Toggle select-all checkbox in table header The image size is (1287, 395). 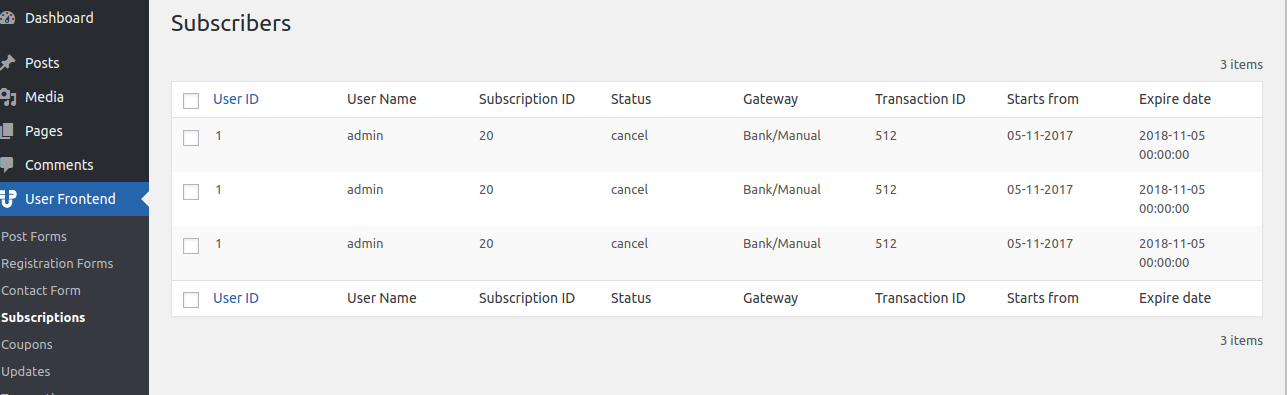[x=191, y=100]
